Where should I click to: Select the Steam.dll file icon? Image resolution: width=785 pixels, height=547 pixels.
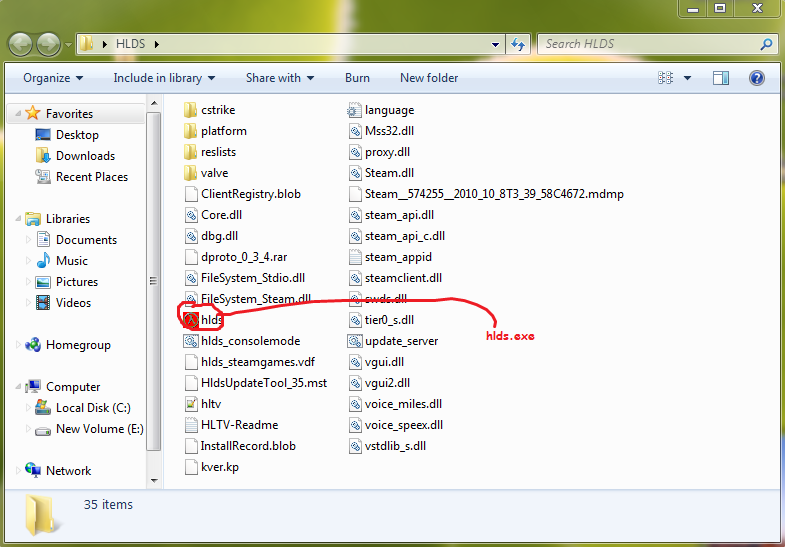coord(355,173)
